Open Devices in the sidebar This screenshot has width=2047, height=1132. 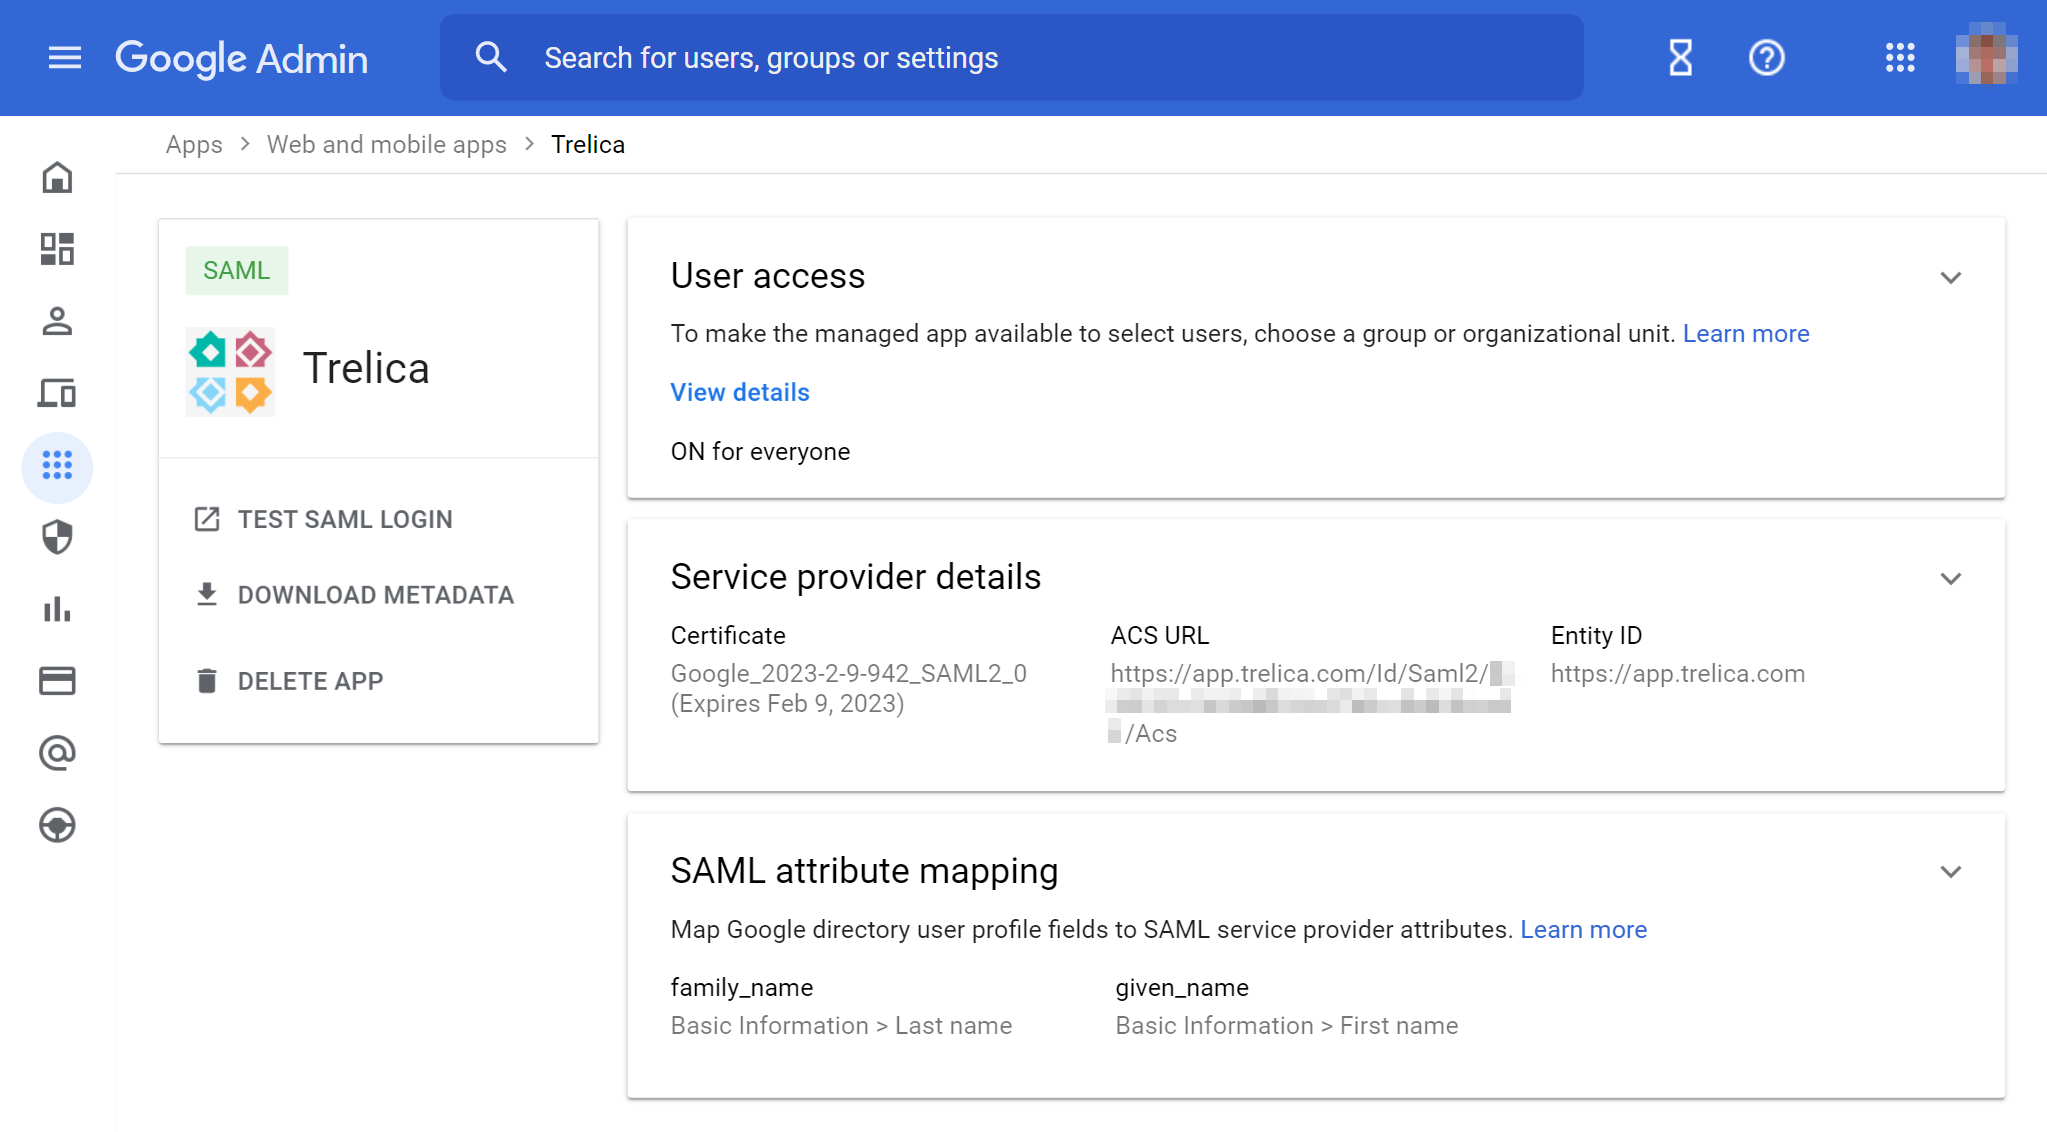(x=57, y=393)
